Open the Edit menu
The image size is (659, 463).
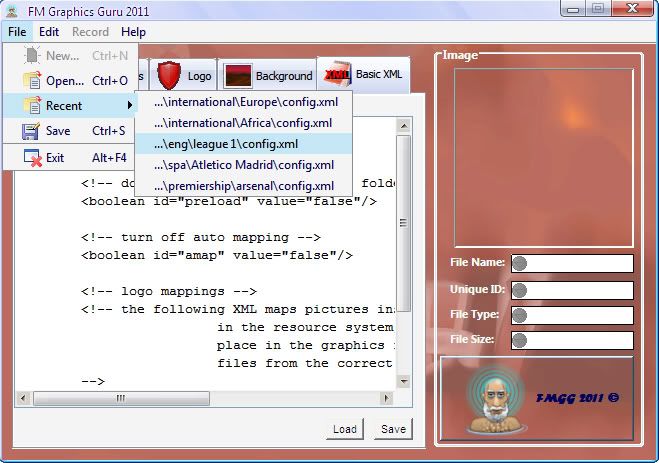tap(49, 32)
